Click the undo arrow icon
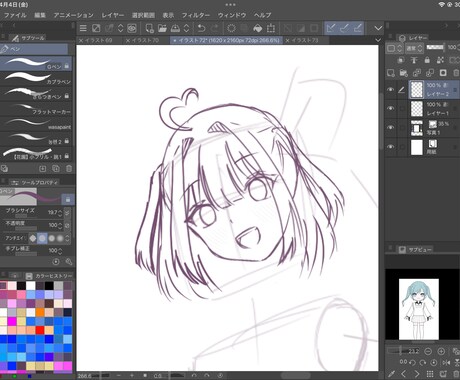Screen dimensions: 460x380 point(201,28)
